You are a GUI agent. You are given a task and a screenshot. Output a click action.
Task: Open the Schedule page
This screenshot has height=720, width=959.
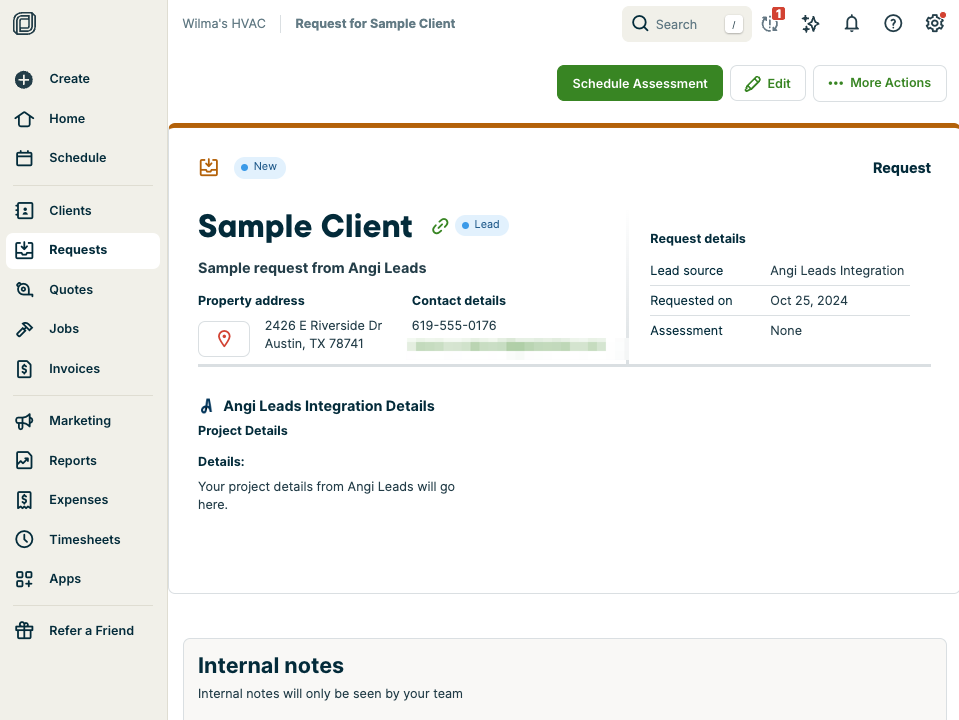click(77, 158)
